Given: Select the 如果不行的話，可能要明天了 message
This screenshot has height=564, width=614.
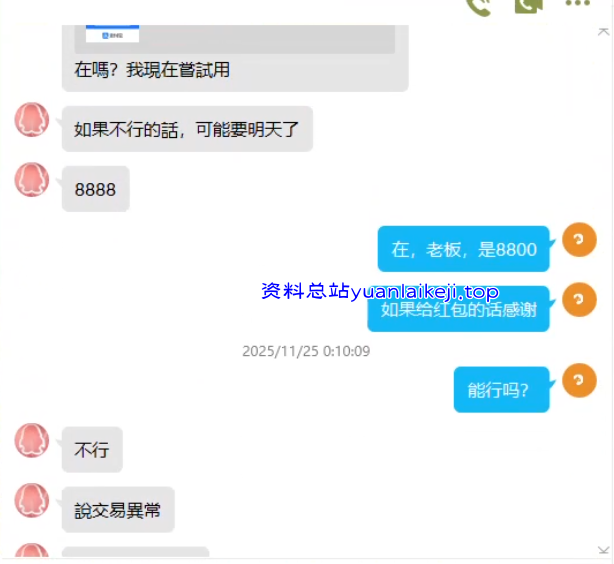Looking at the screenshot, I should coord(187,129).
